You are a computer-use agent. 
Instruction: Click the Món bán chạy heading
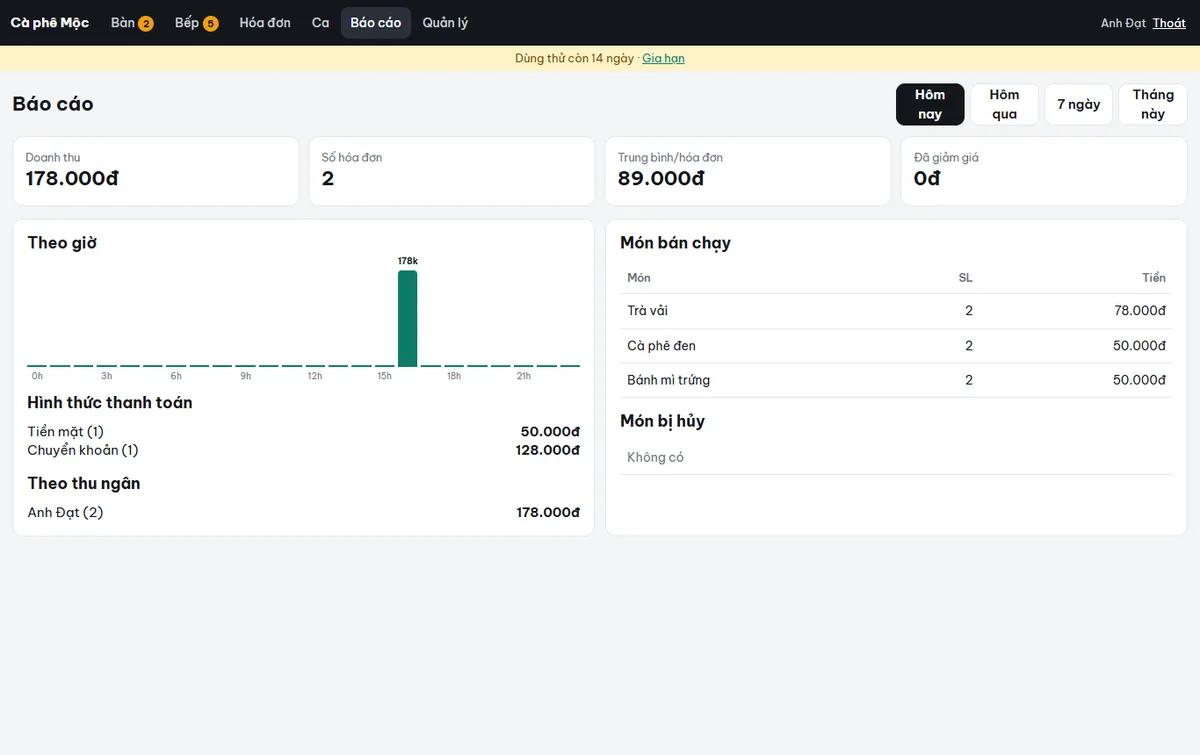click(x=675, y=243)
